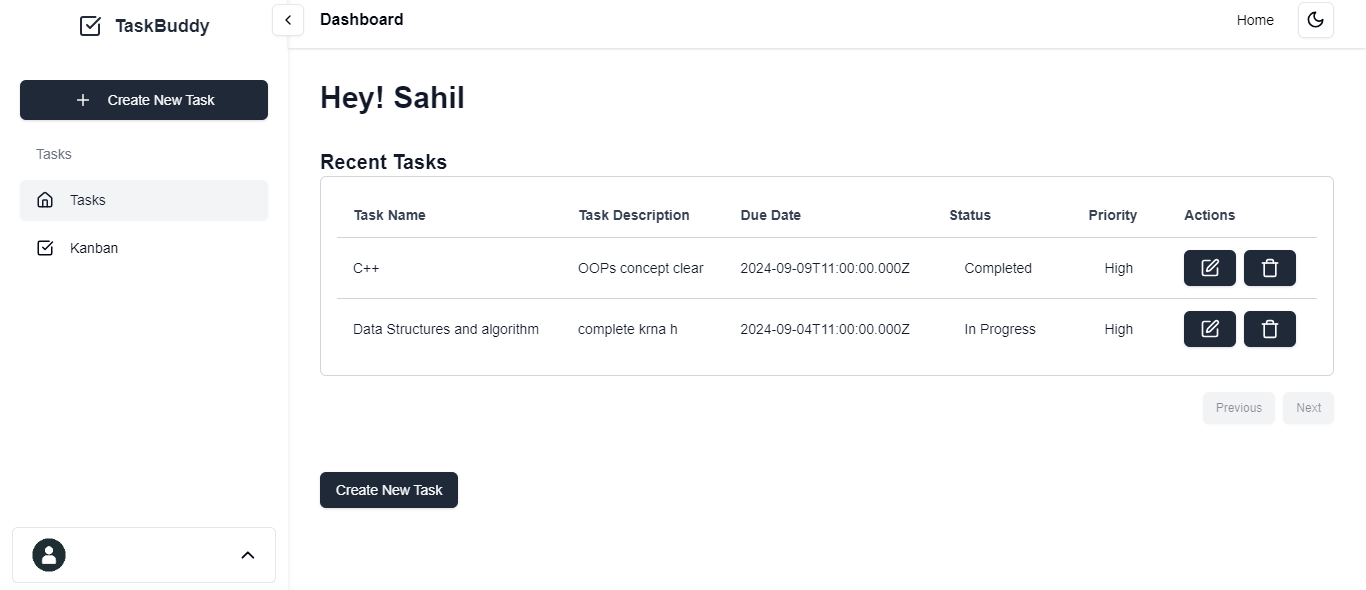
Task: Go to the Next page of tasks
Action: [1308, 408]
